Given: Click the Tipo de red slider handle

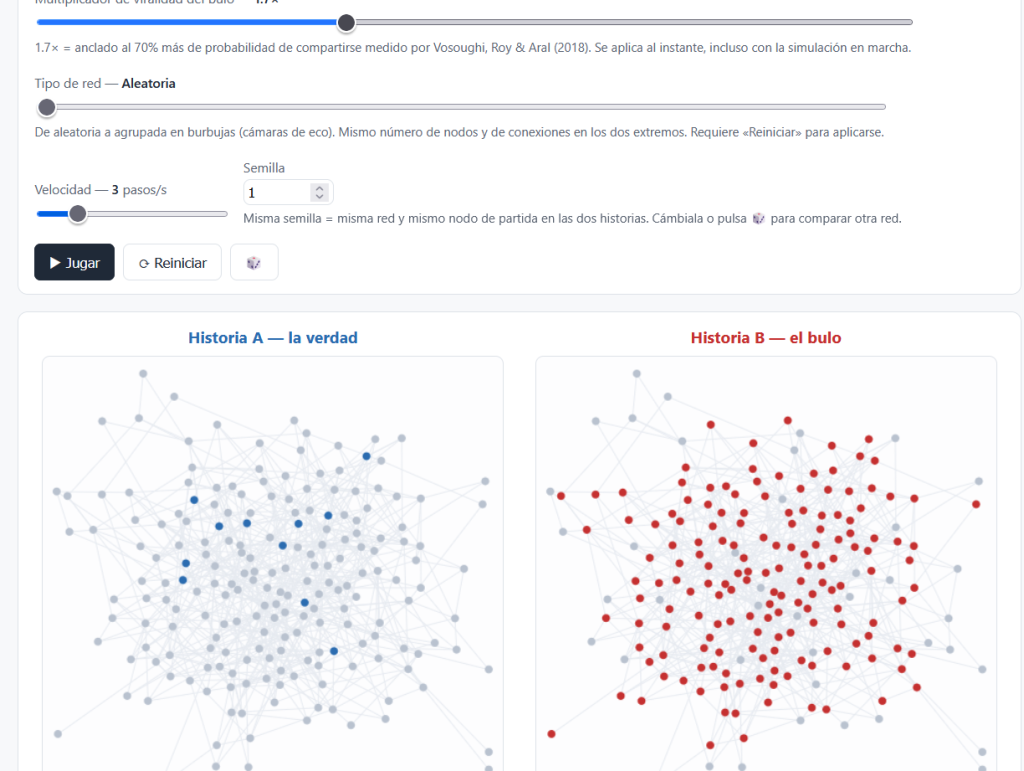Looking at the screenshot, I should pos(47,107).
